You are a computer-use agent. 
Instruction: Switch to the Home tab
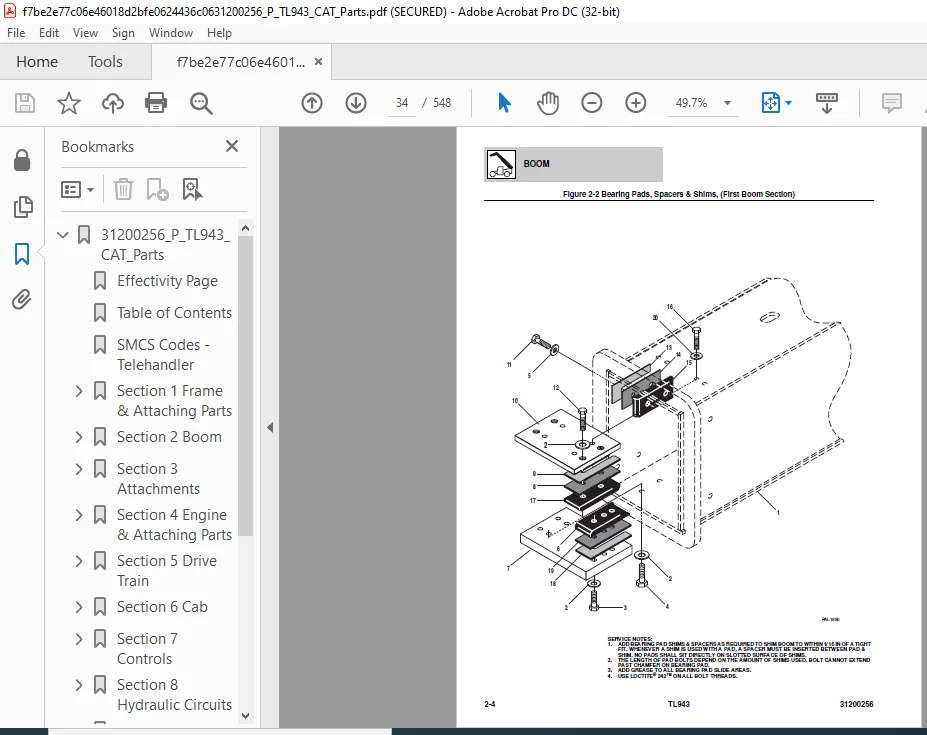(x=37, y=61)
